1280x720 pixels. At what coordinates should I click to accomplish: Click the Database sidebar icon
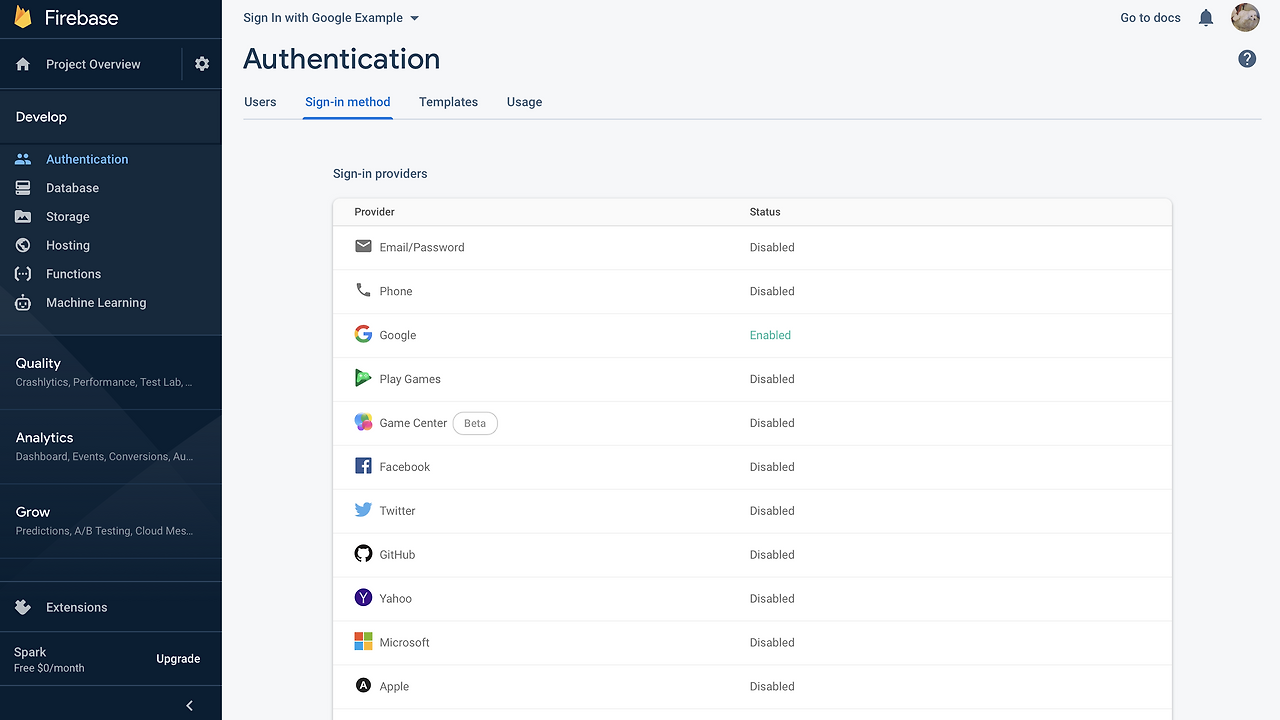[x=23, y=188]
